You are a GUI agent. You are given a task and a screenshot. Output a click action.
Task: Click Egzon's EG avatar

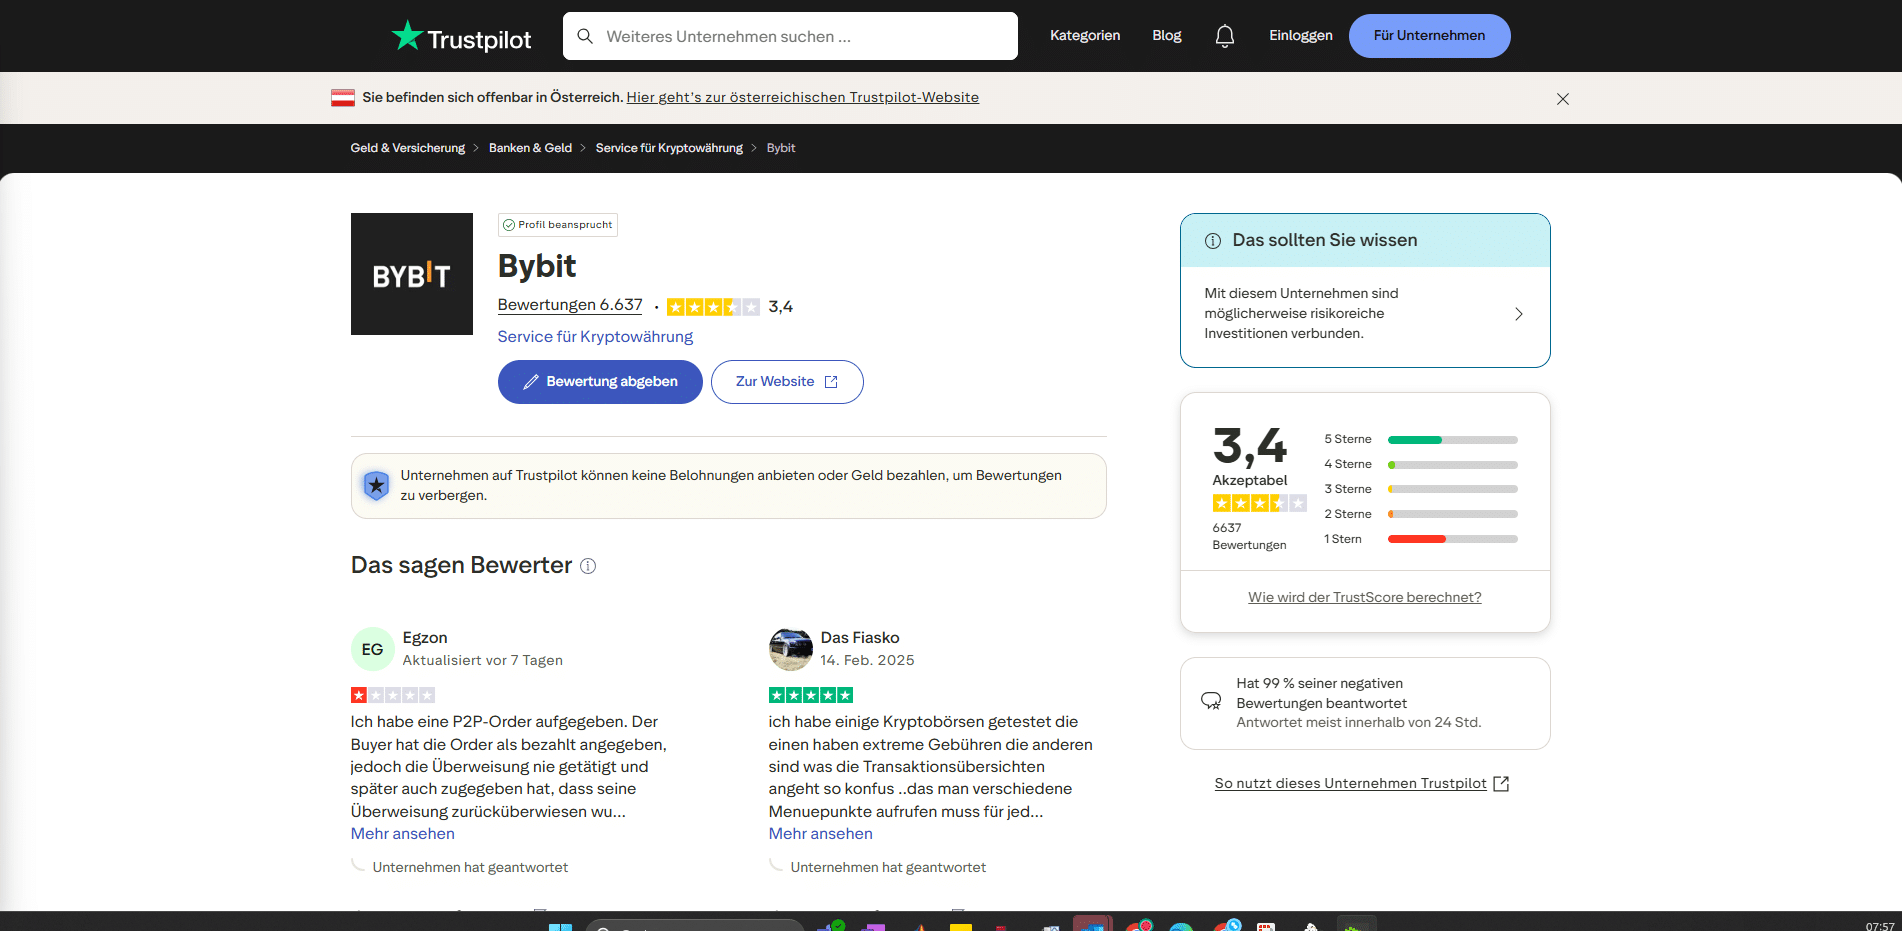(x=372, y=649)
